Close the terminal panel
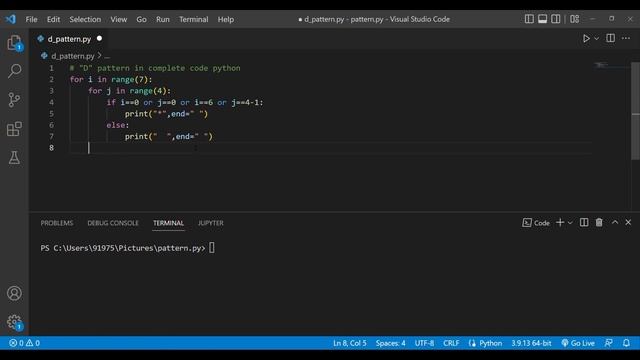The height and width of the screenshot is (360, 640). coord(628,222)
